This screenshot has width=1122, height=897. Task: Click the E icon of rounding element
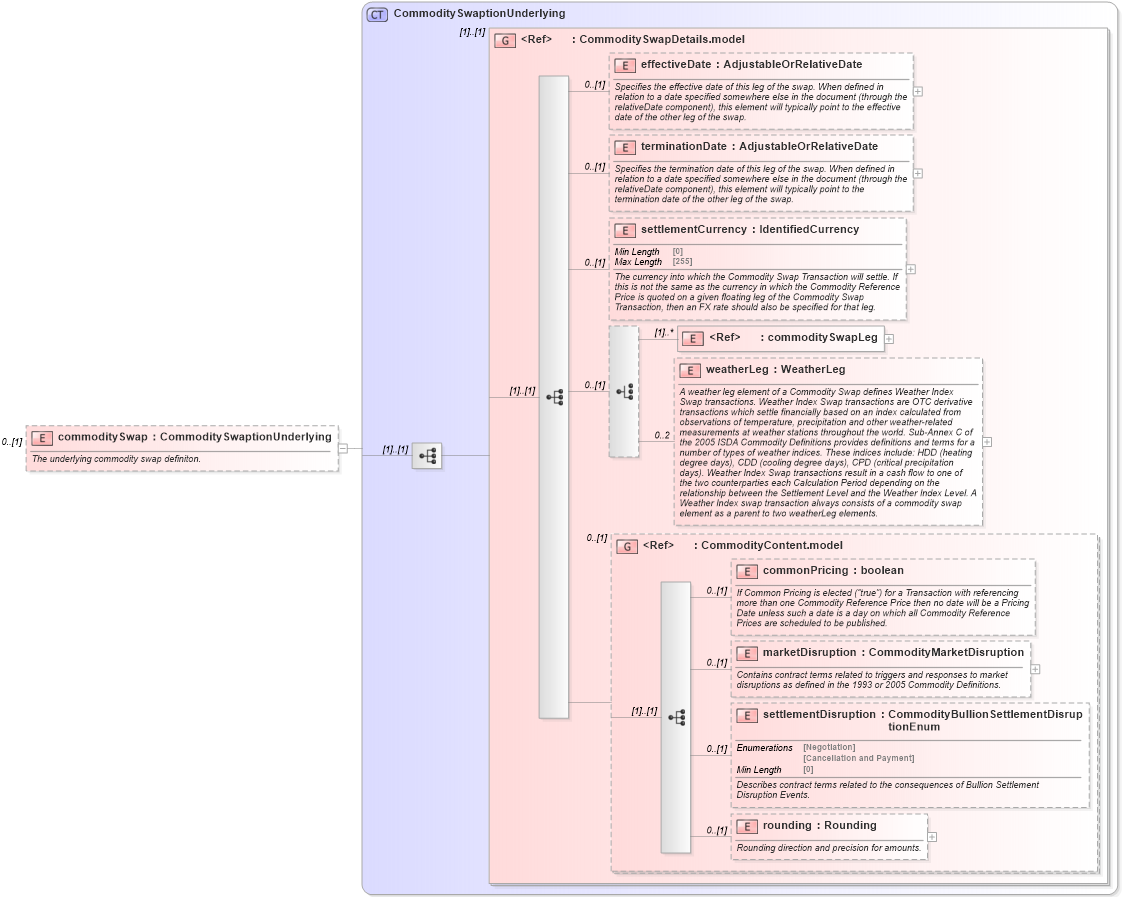pos(747,827)
